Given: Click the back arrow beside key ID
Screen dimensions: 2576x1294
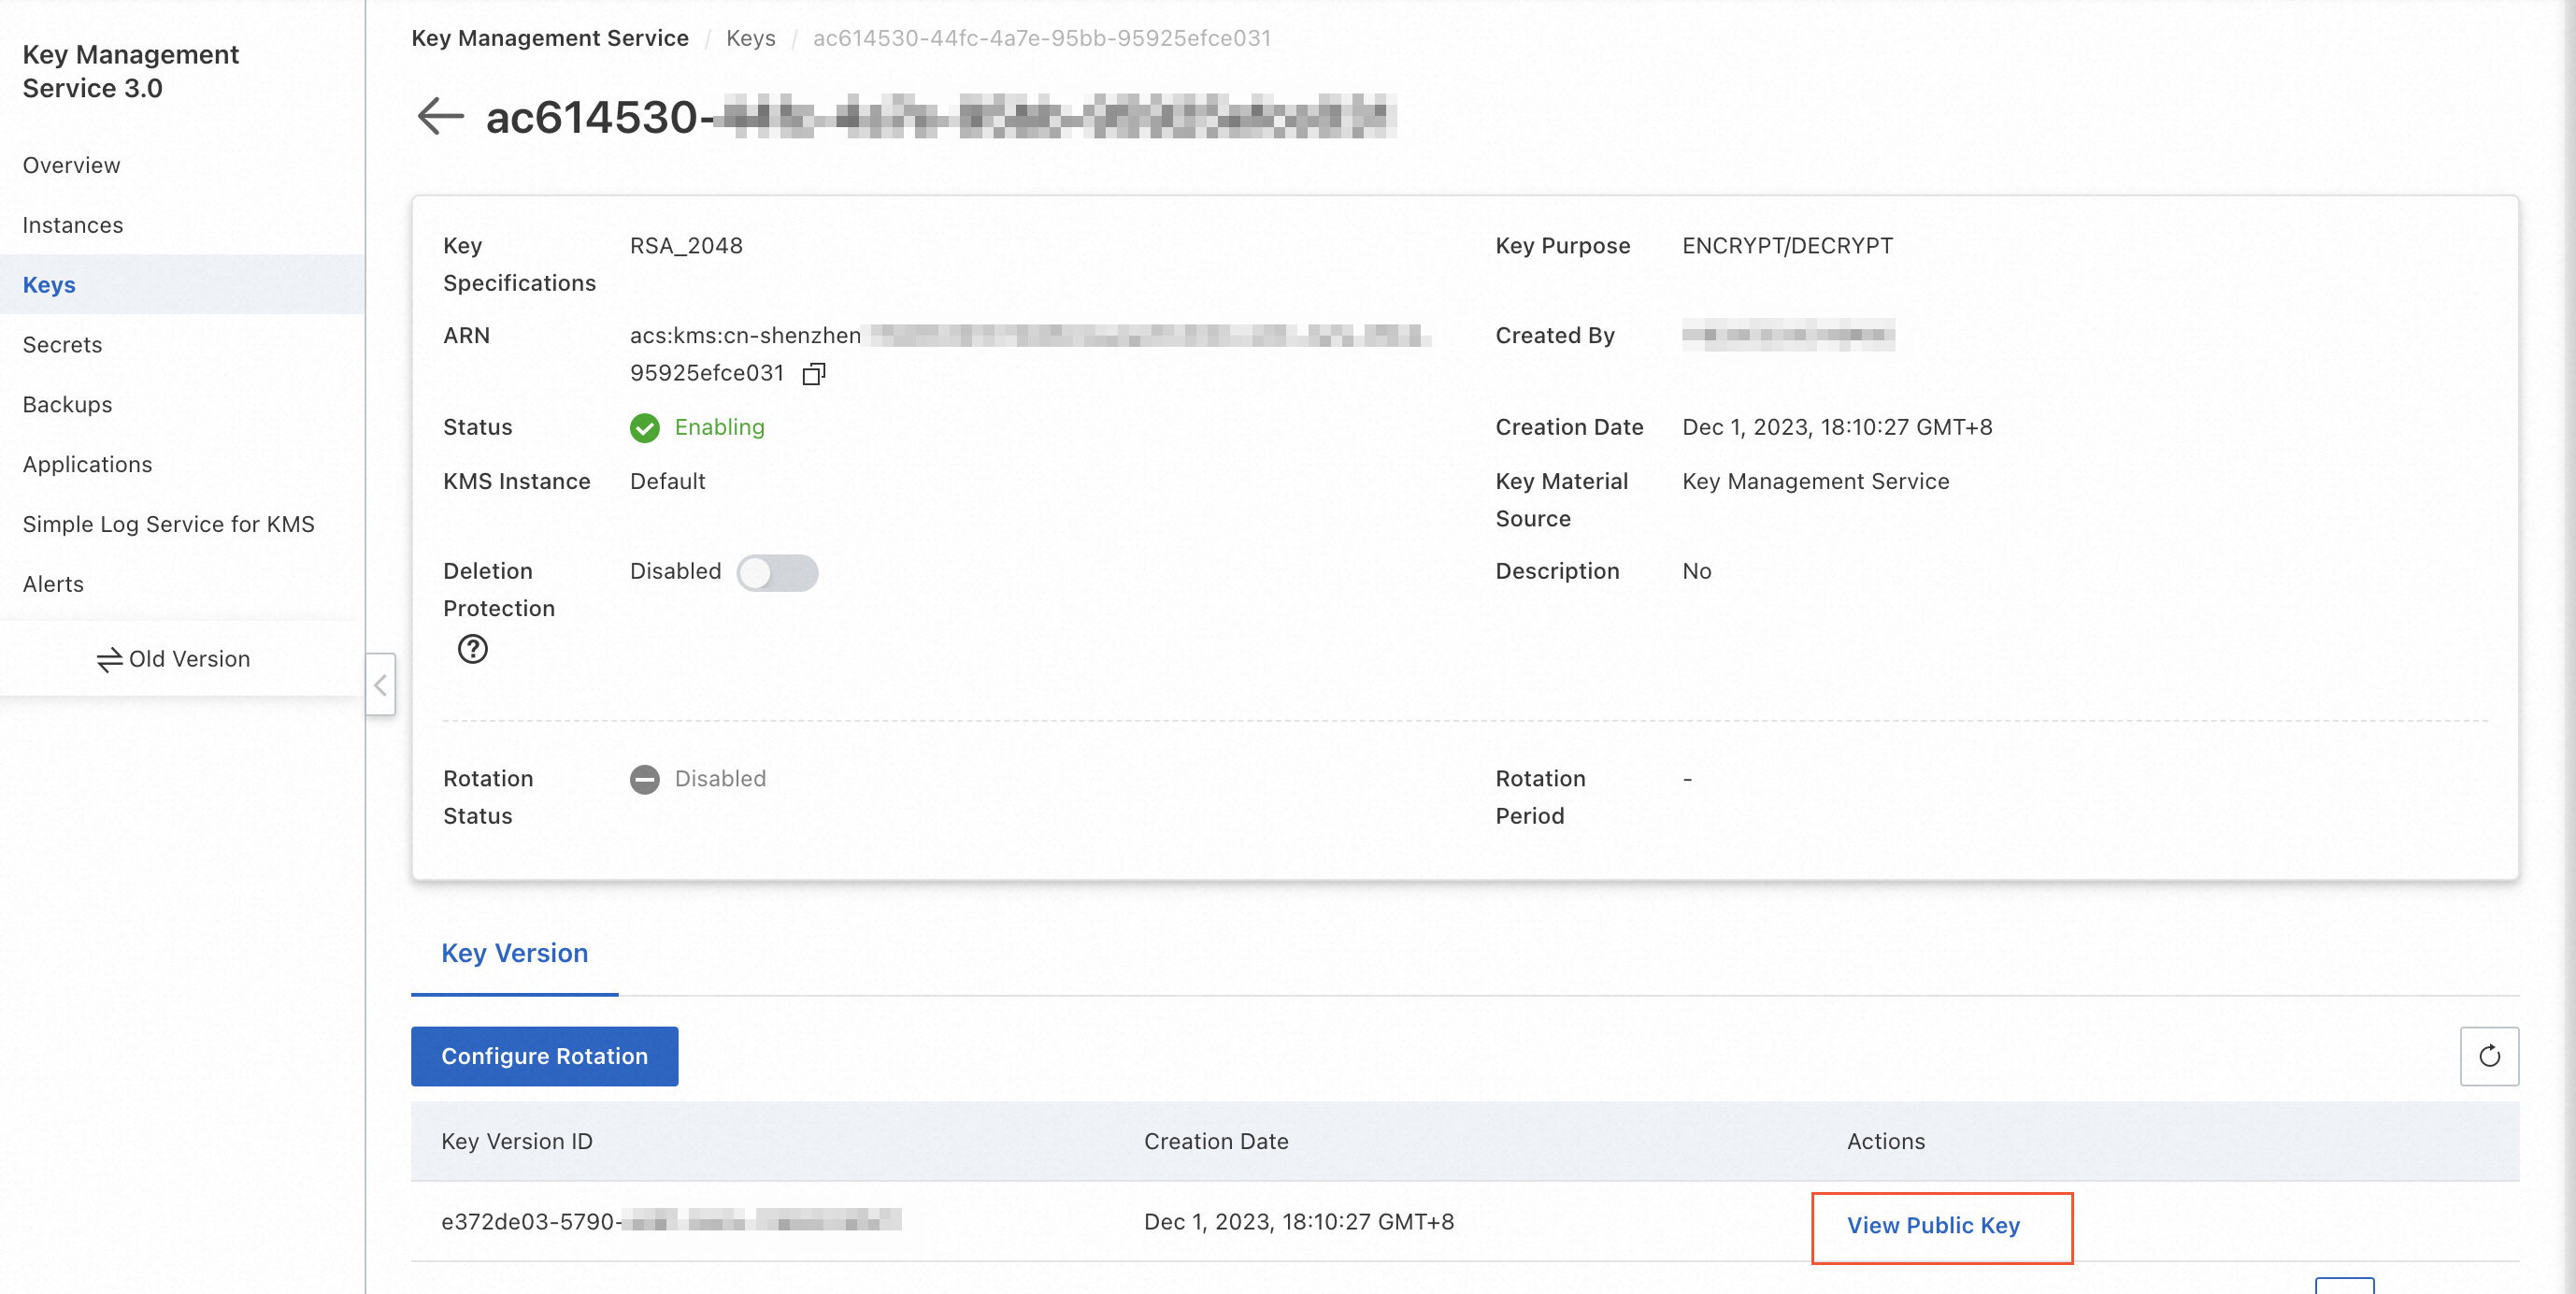Looking at the screenshot, I should pos(440,116).
